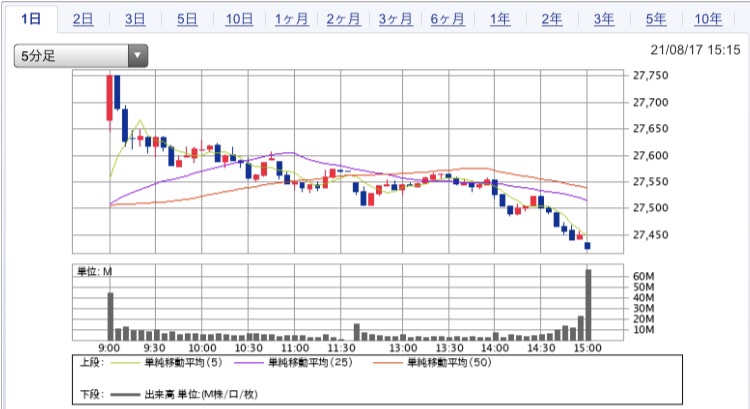The height and width of the screenshot is (409, 750).
Task: Click the 27,600 price axis label
Action: [651, 155]
